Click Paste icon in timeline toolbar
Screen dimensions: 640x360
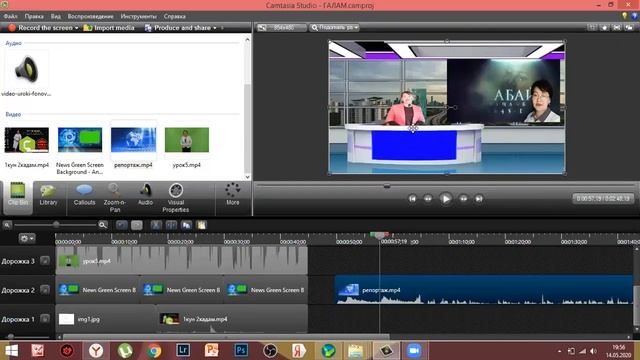[202, 225]
